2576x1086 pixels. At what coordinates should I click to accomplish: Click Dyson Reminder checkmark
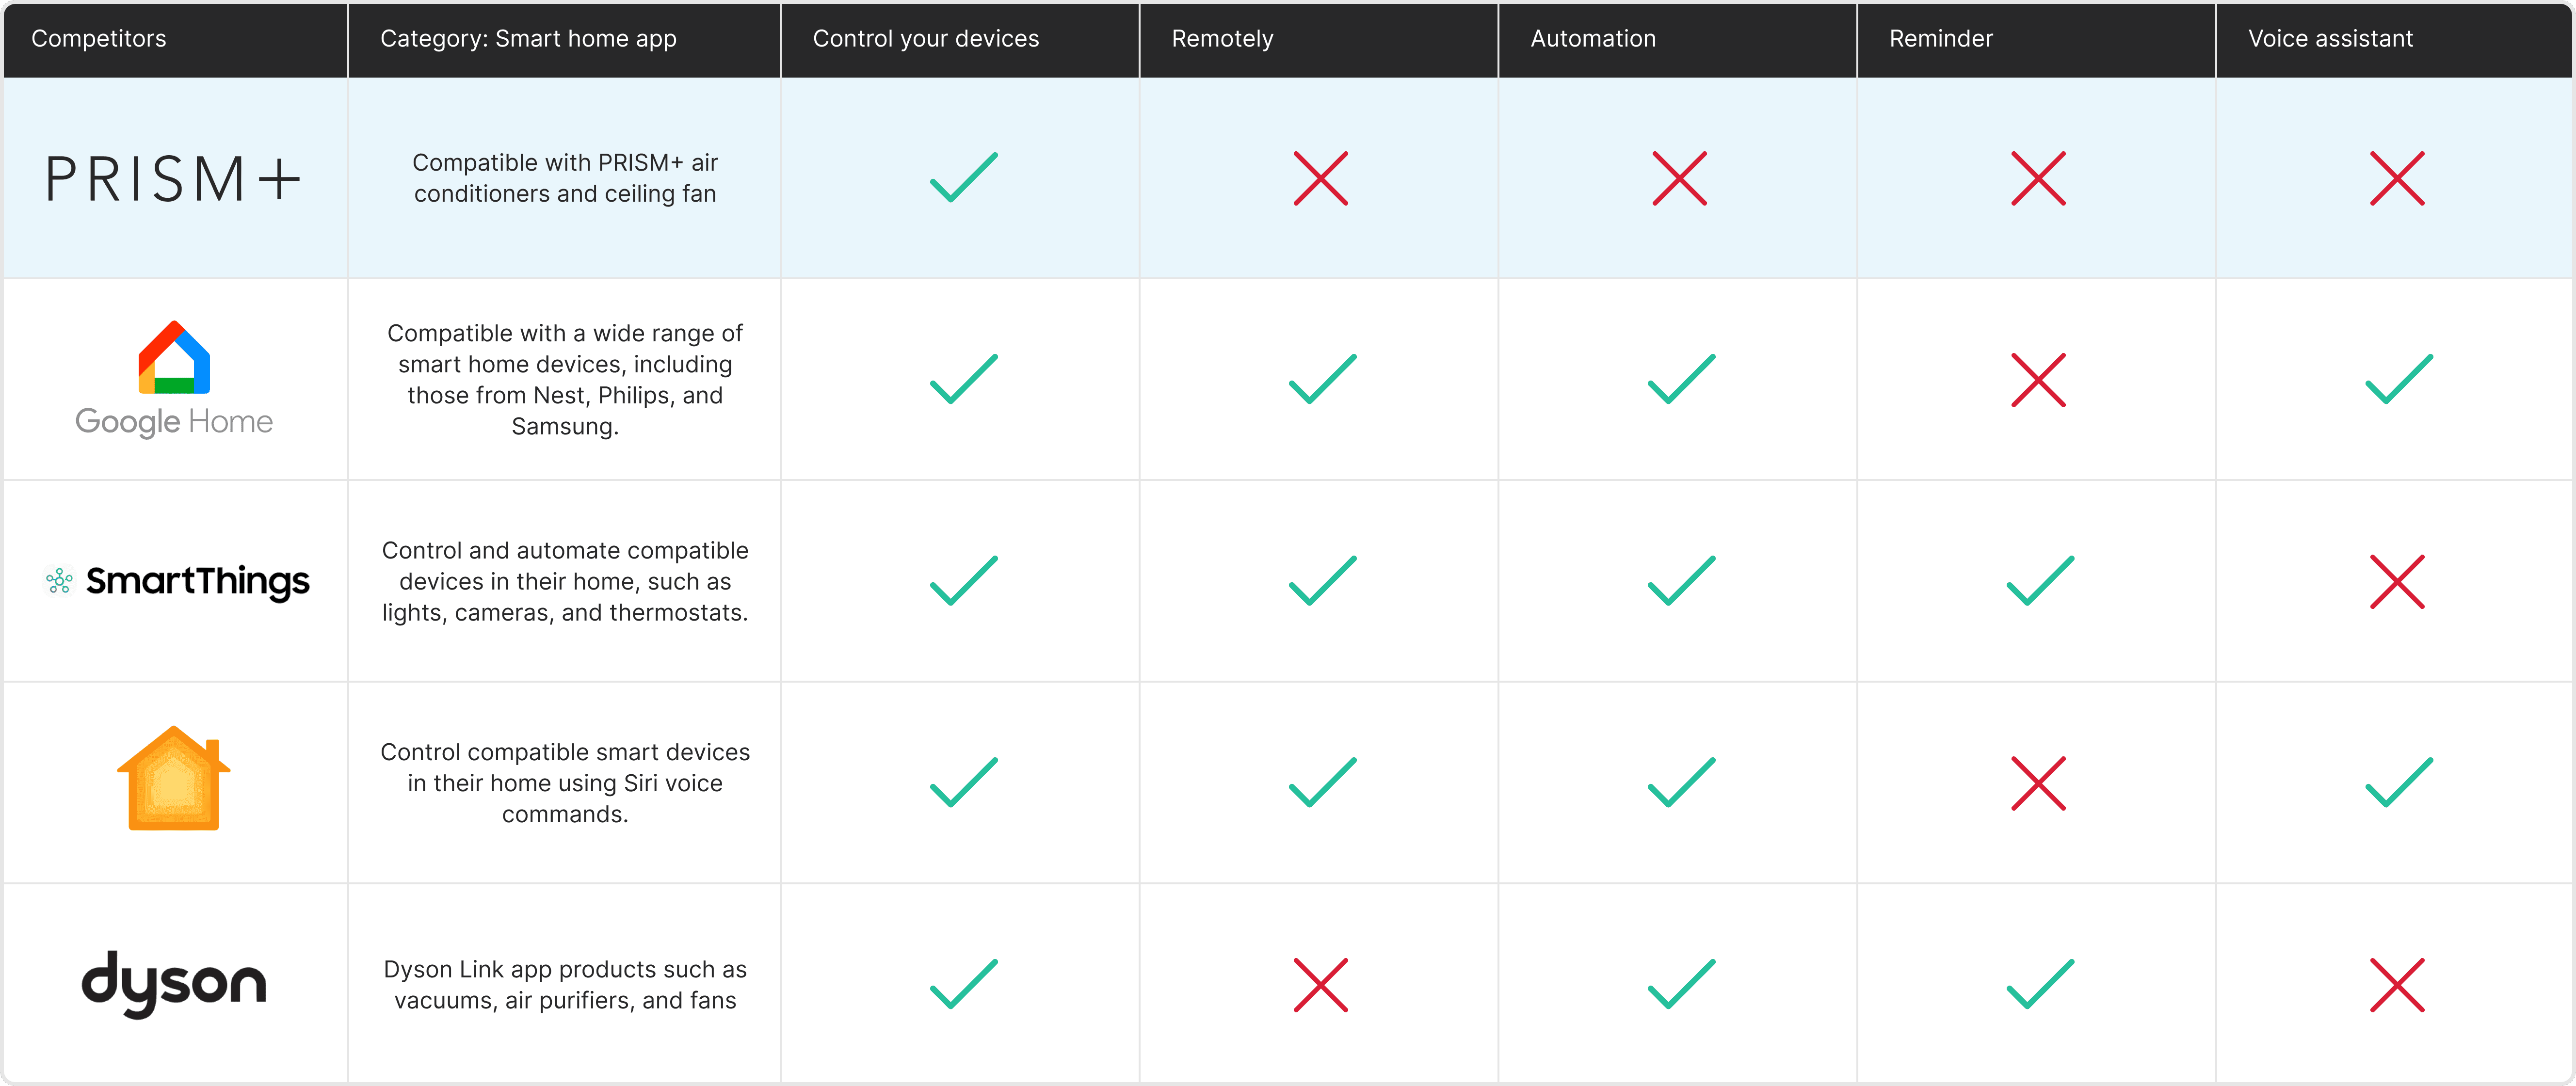click(2041, 984)
